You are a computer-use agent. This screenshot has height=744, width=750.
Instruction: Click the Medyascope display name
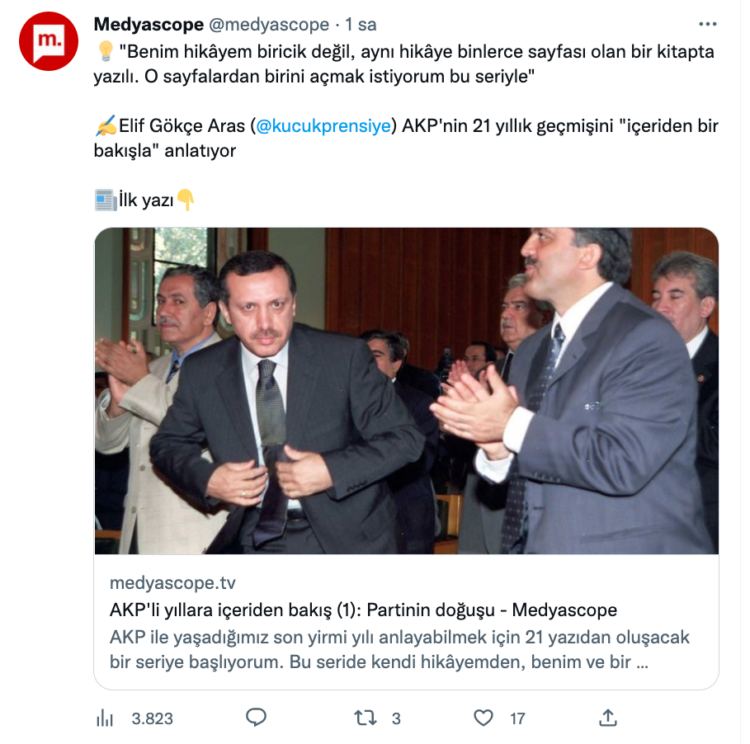[x=149, y=24]
